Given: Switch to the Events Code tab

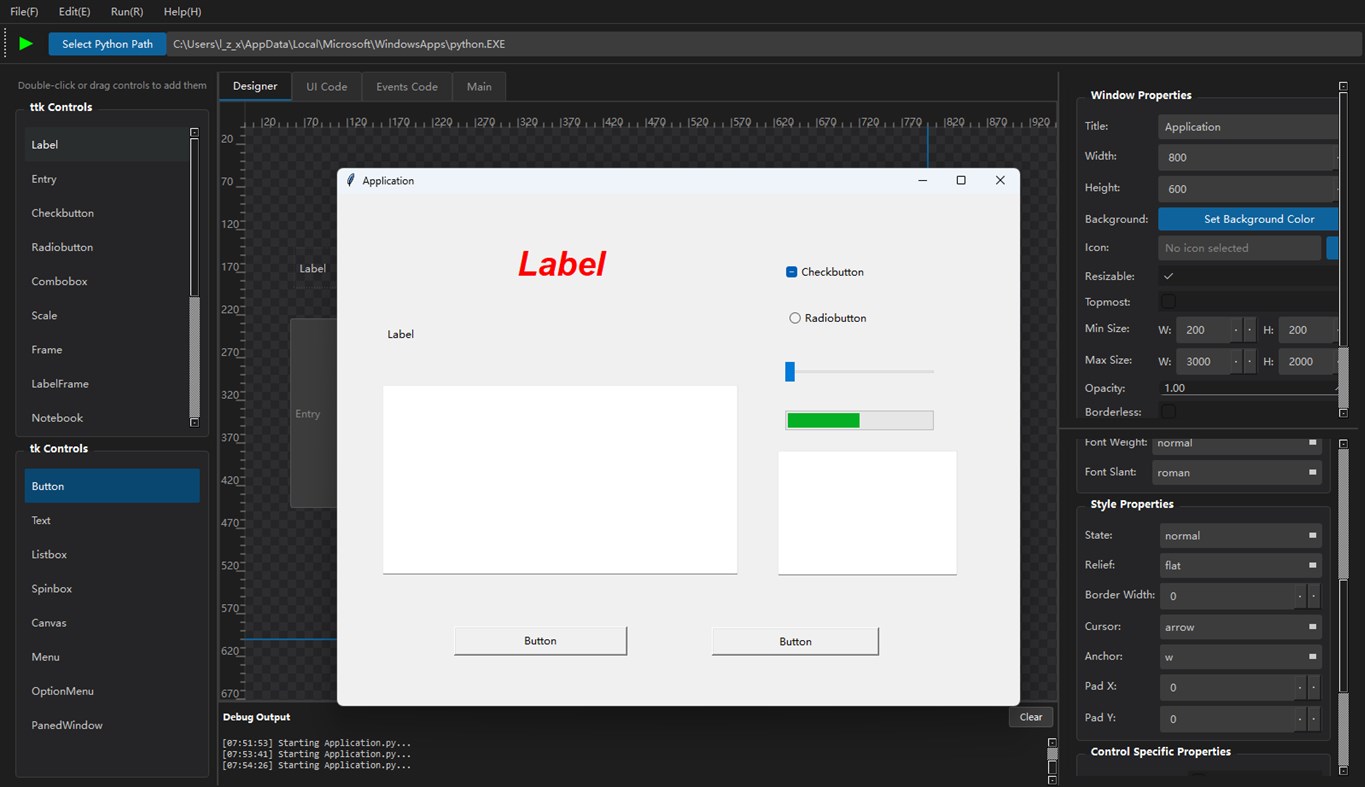Looking at the screenshot, I should coord(407,87).
